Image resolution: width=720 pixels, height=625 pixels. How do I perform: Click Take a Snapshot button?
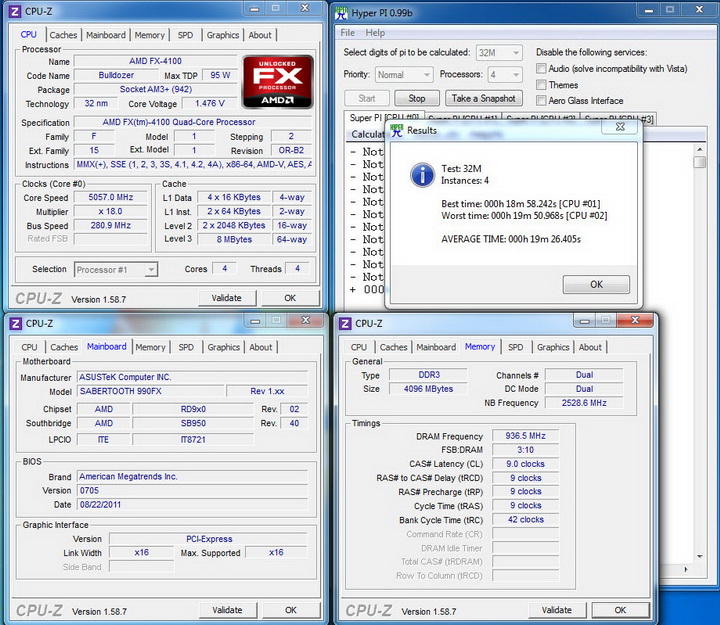pyautogui.click(x=484, y=98)
